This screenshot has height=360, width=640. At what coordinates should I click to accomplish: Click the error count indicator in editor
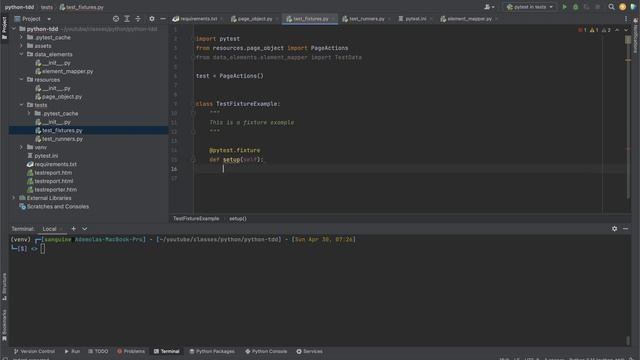582,30
